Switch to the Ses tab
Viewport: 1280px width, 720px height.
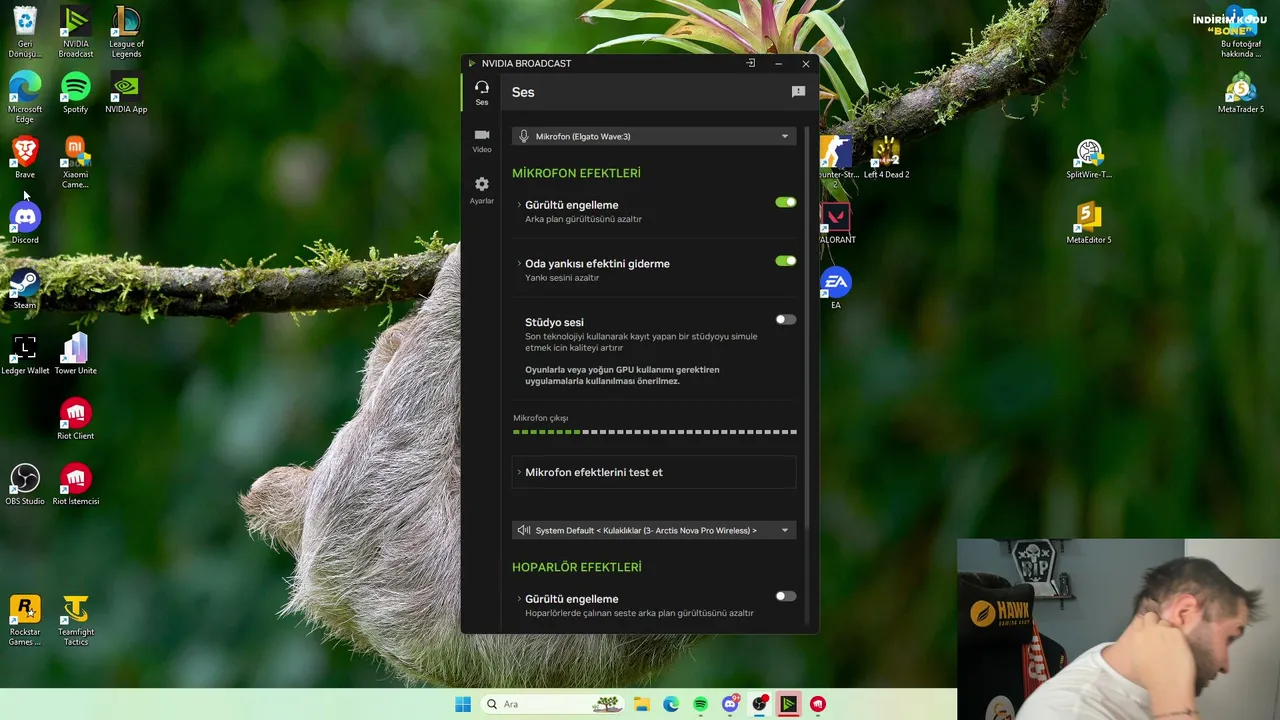click(482, 93)
